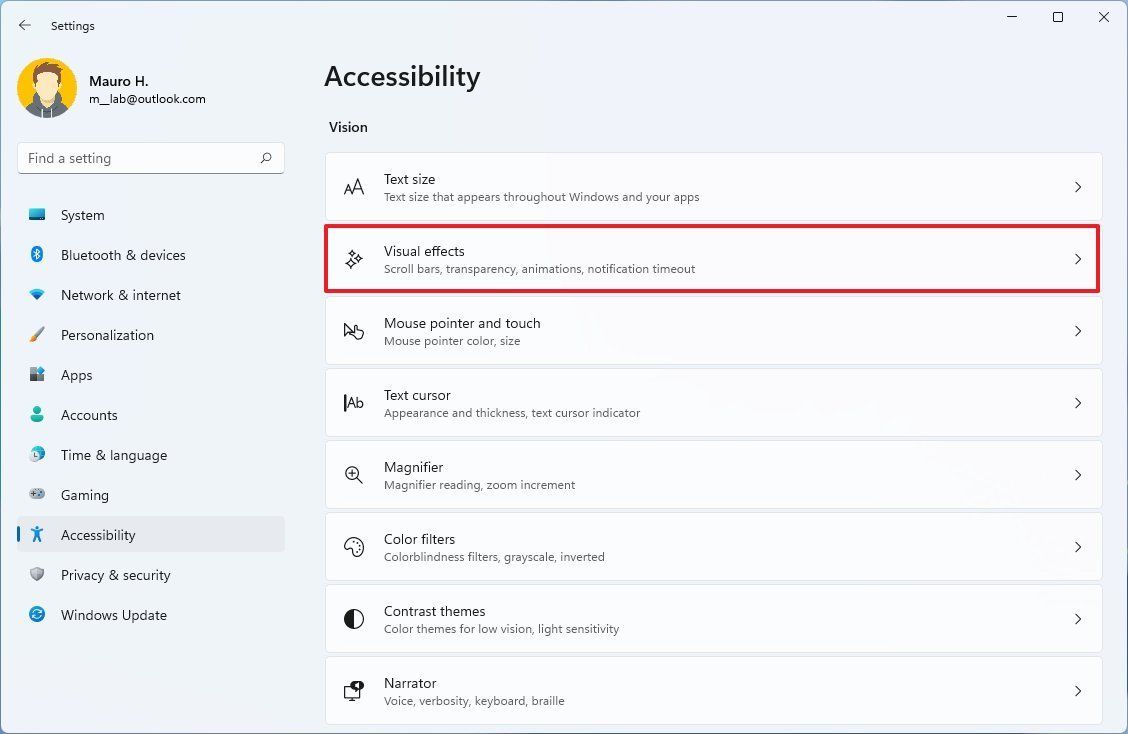Click the Gaming controller icon in sidebar

(x=37, y=495)
